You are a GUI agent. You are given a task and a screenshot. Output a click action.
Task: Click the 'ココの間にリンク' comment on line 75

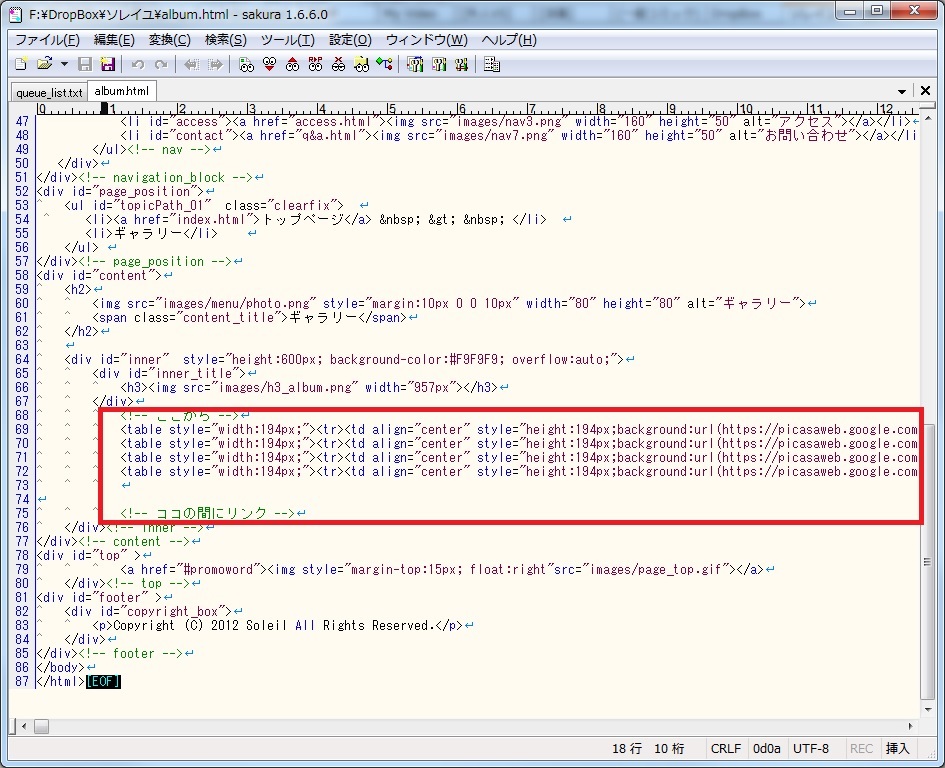(x=212, y=513)
